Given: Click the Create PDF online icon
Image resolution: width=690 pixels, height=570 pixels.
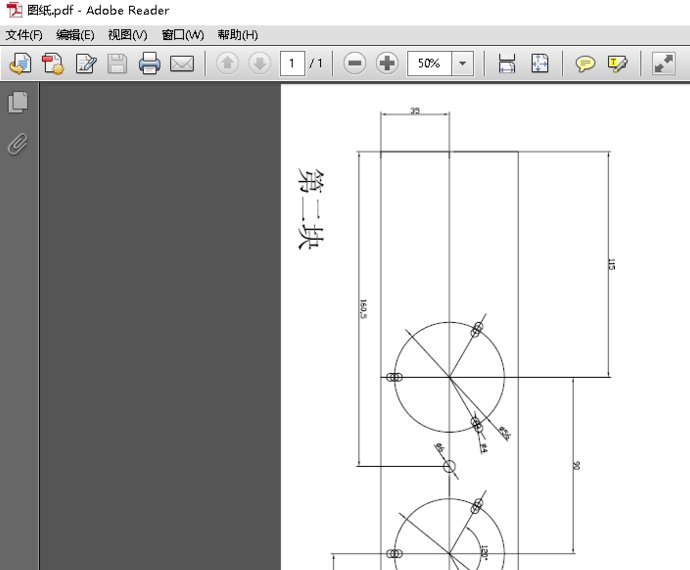Looking at the screenshot, I should pyautogui.click(x=53, y=64).
